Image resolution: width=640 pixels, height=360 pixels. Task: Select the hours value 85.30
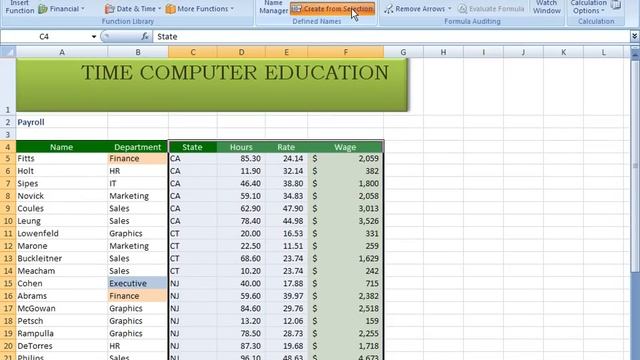point(241,158)
